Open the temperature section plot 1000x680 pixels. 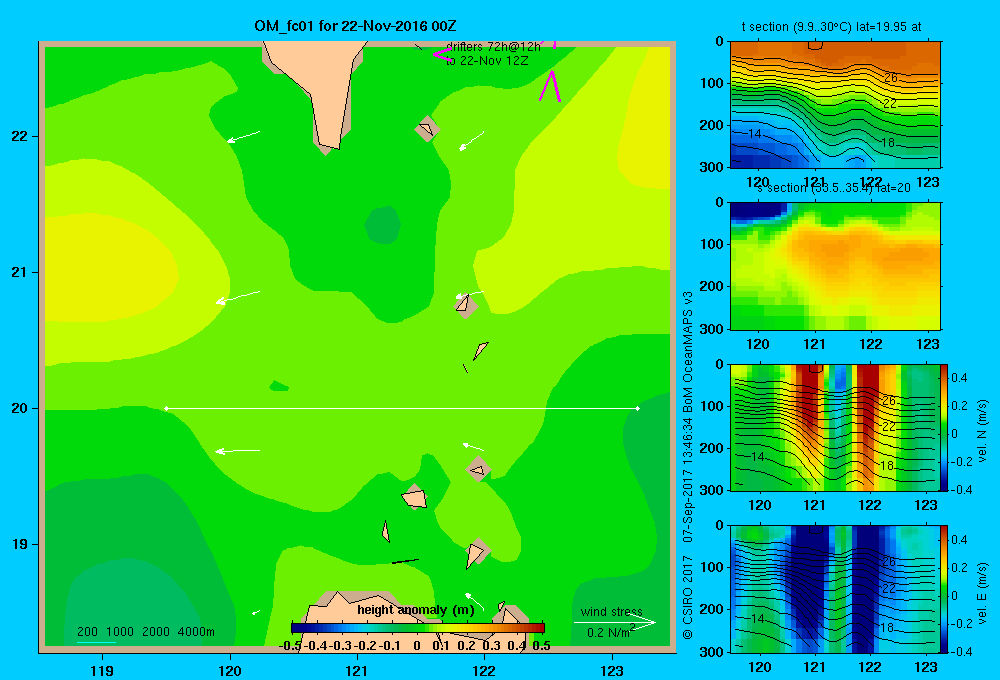835,104
